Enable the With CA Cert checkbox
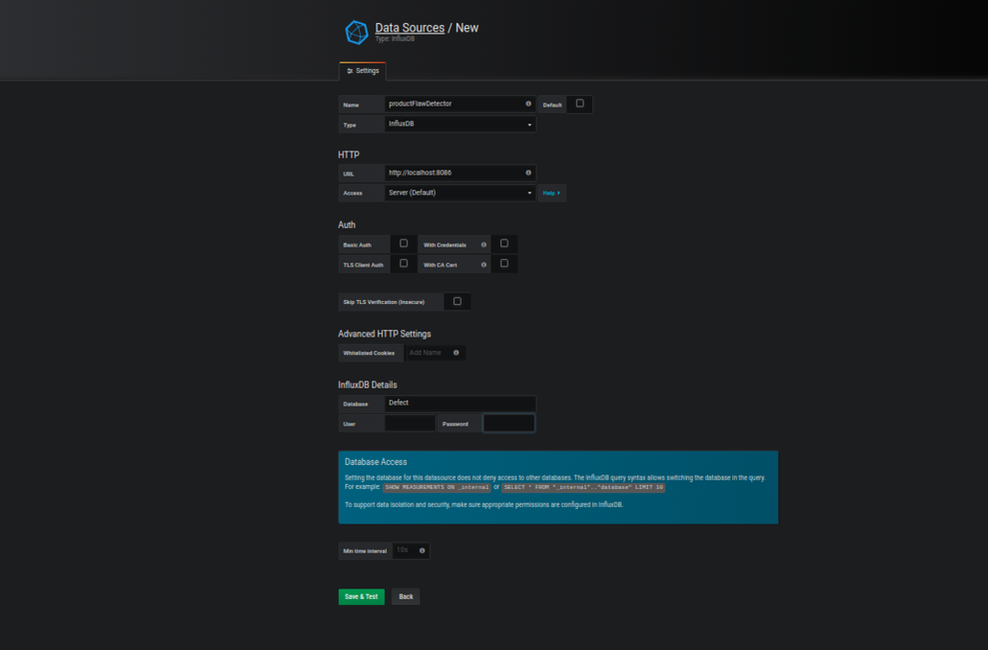988x650 pixels. 504,263
